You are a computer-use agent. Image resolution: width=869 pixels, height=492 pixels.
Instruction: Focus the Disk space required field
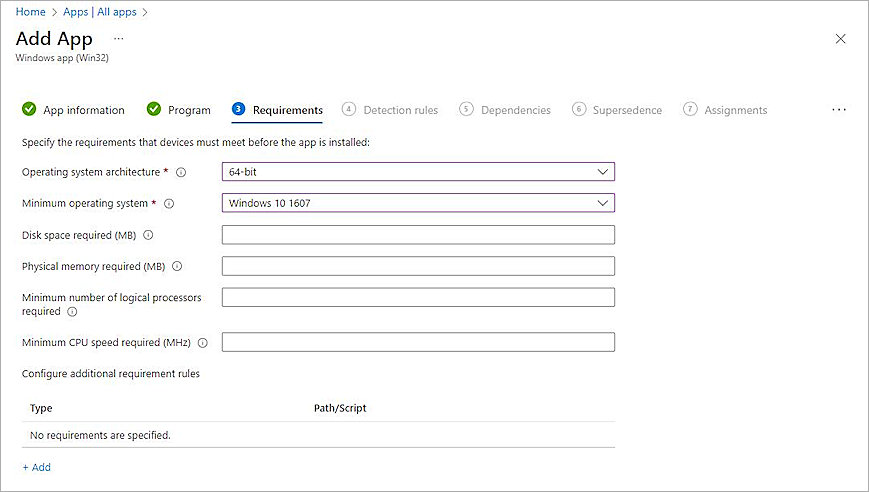[417, 235]
